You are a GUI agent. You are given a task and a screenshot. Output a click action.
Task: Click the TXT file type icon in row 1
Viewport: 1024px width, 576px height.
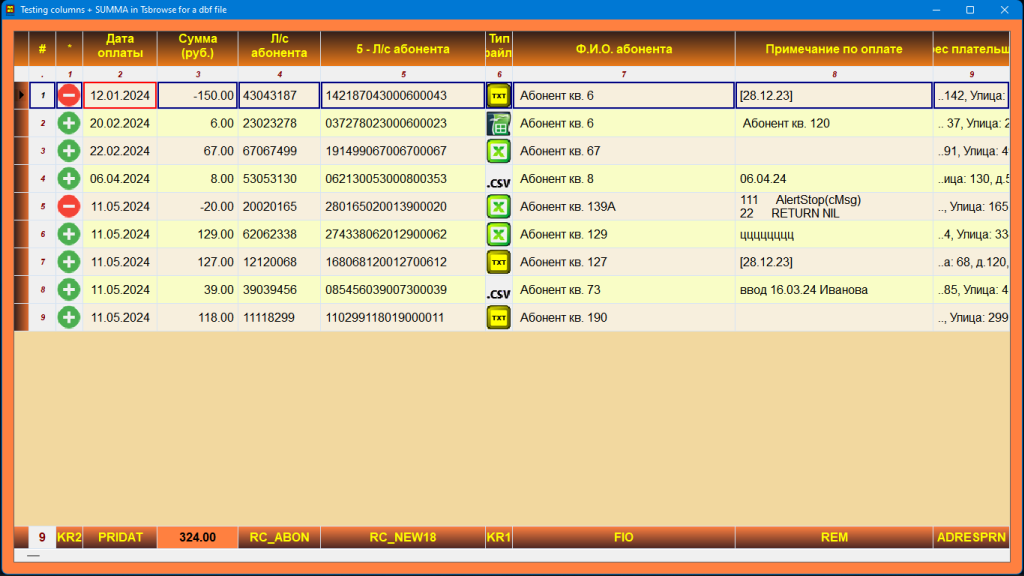(x=498, y=95)
